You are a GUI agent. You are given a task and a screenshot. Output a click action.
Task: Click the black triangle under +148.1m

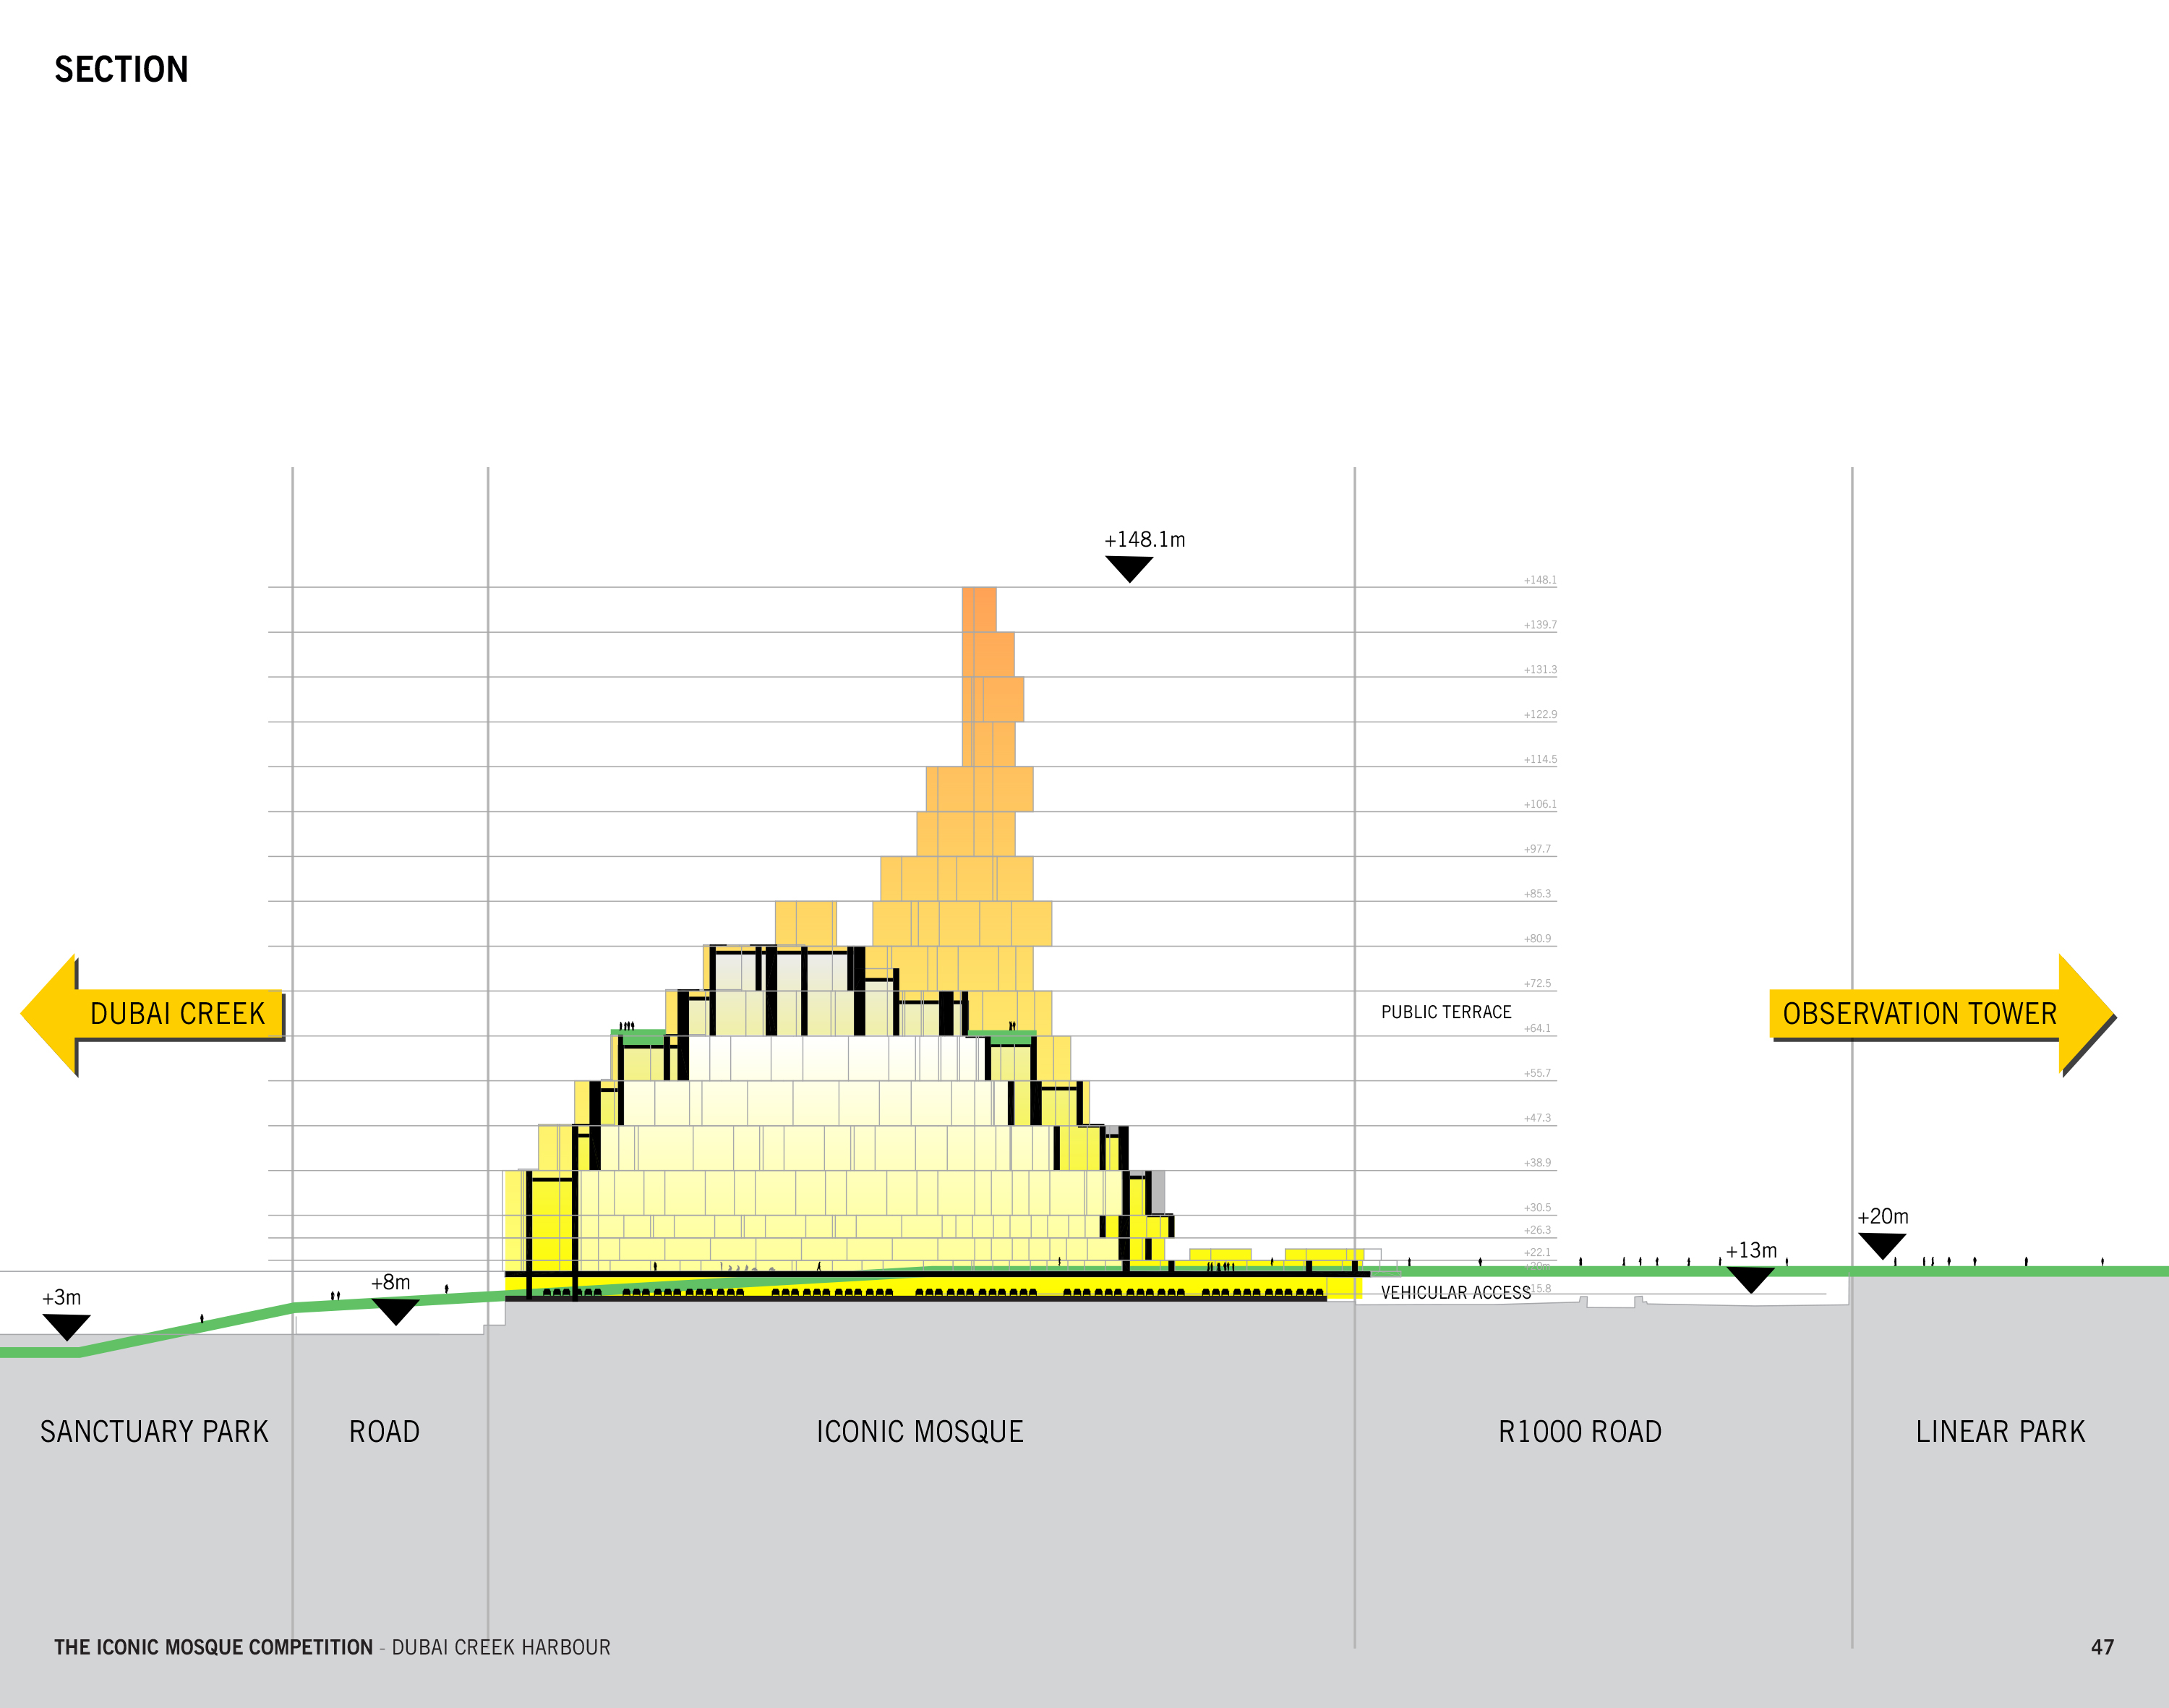click(1129, 569)
